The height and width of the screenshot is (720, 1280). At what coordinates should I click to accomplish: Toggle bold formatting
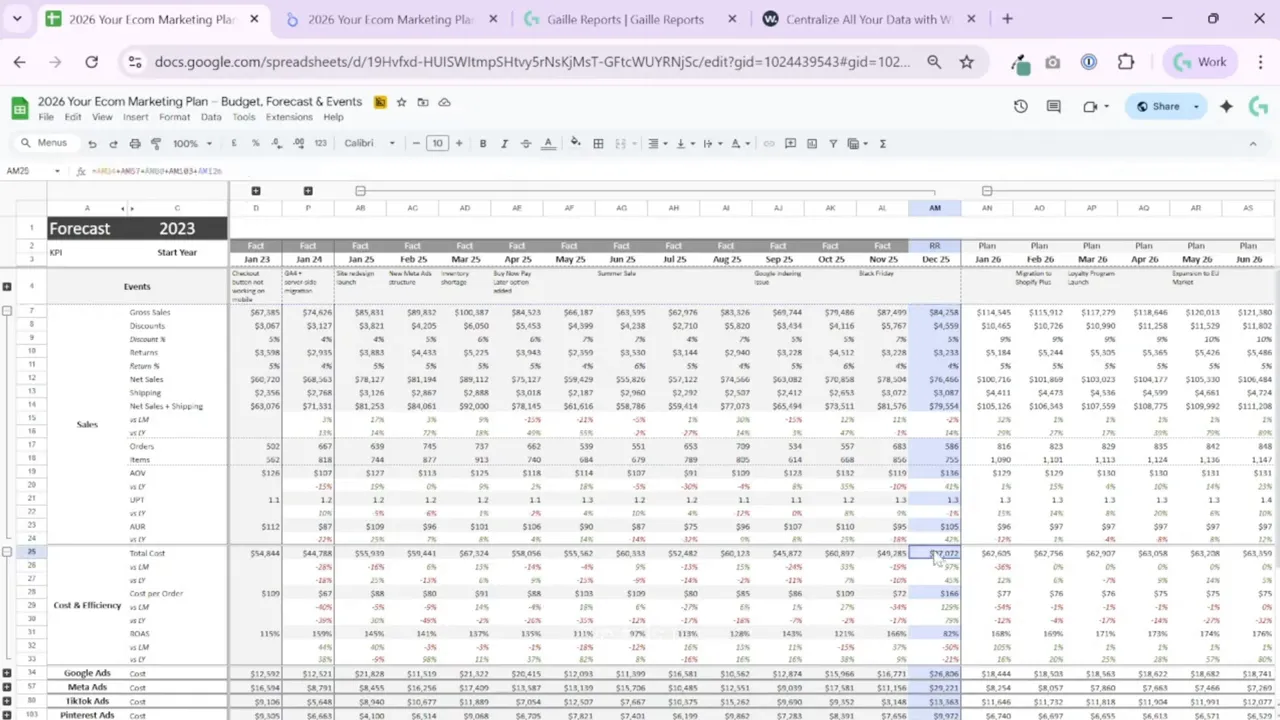point(482,143)
